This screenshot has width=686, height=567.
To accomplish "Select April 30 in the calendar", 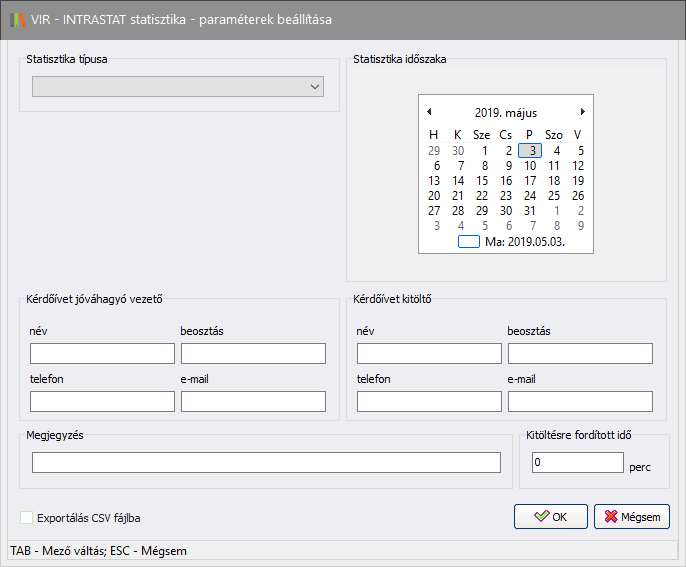I will [458, 151].
